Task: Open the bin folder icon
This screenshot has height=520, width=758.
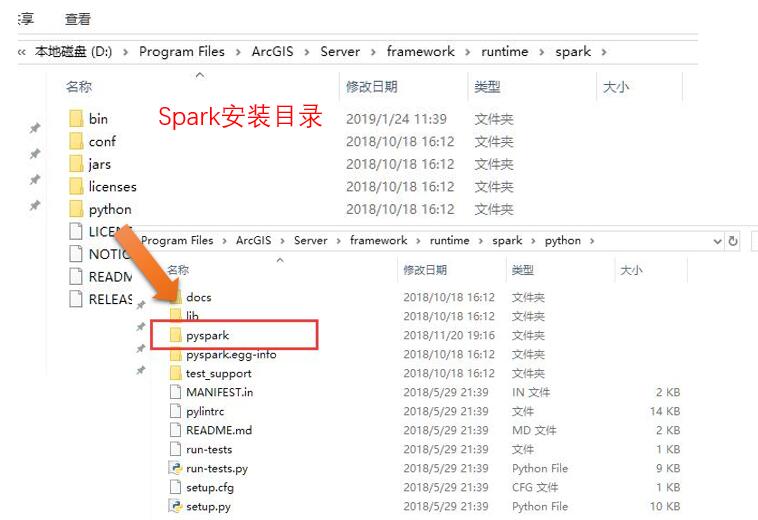Action: [76, 118]
